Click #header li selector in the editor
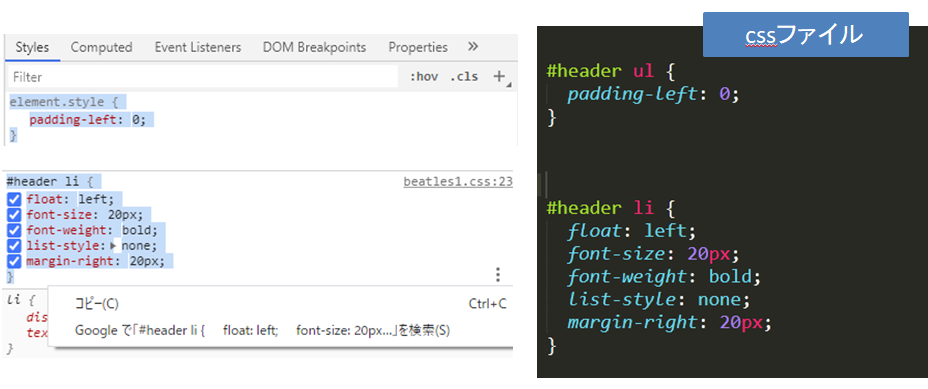 (x=601, y=208)
